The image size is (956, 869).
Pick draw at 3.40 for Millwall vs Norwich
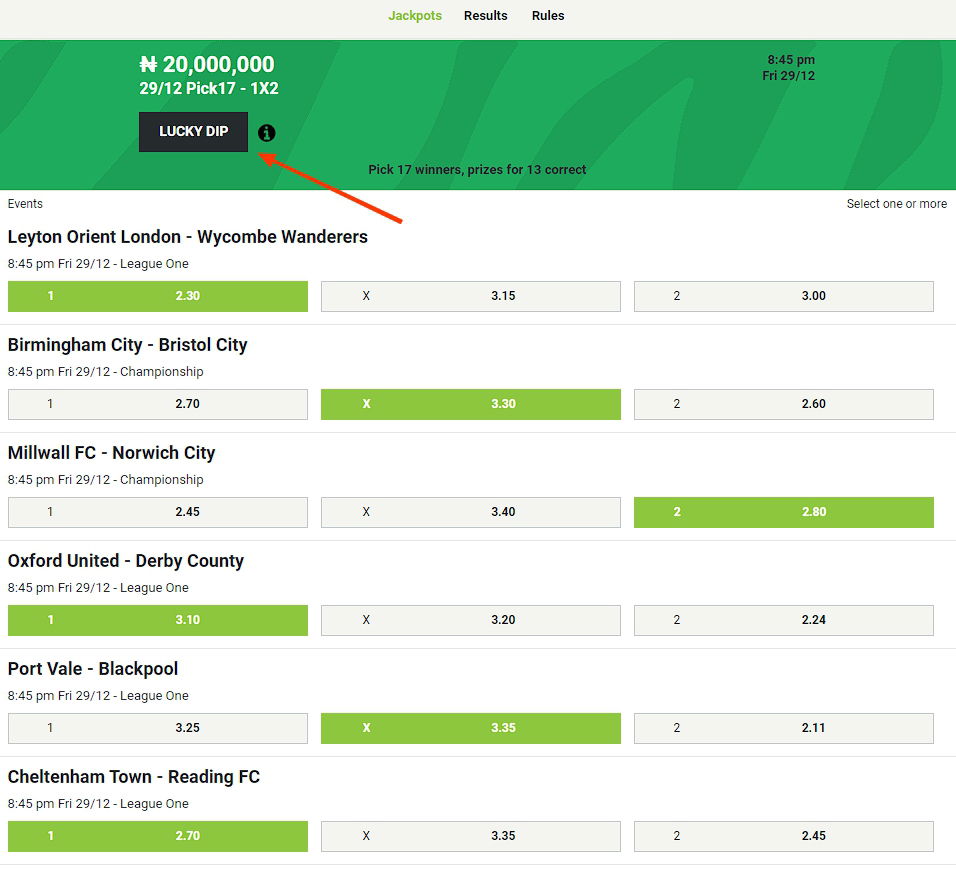[x=470, y=512]
